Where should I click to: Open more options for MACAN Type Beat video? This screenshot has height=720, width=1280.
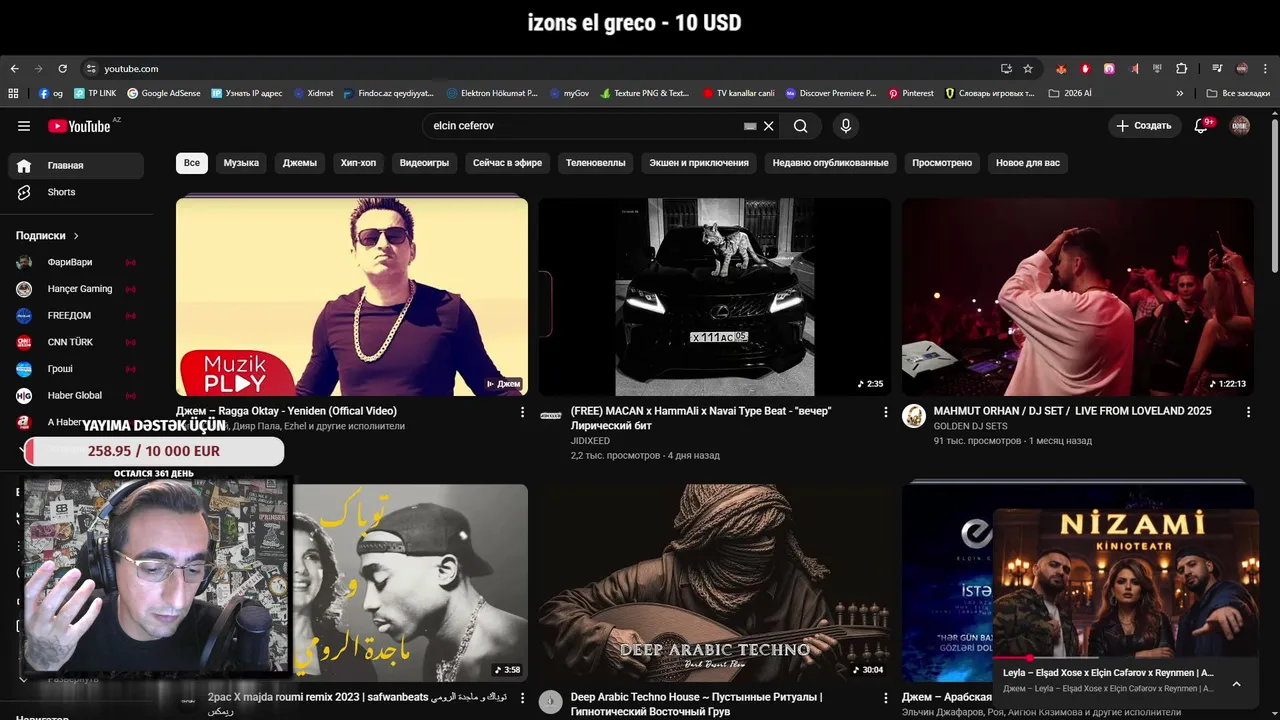pos(885,412)
